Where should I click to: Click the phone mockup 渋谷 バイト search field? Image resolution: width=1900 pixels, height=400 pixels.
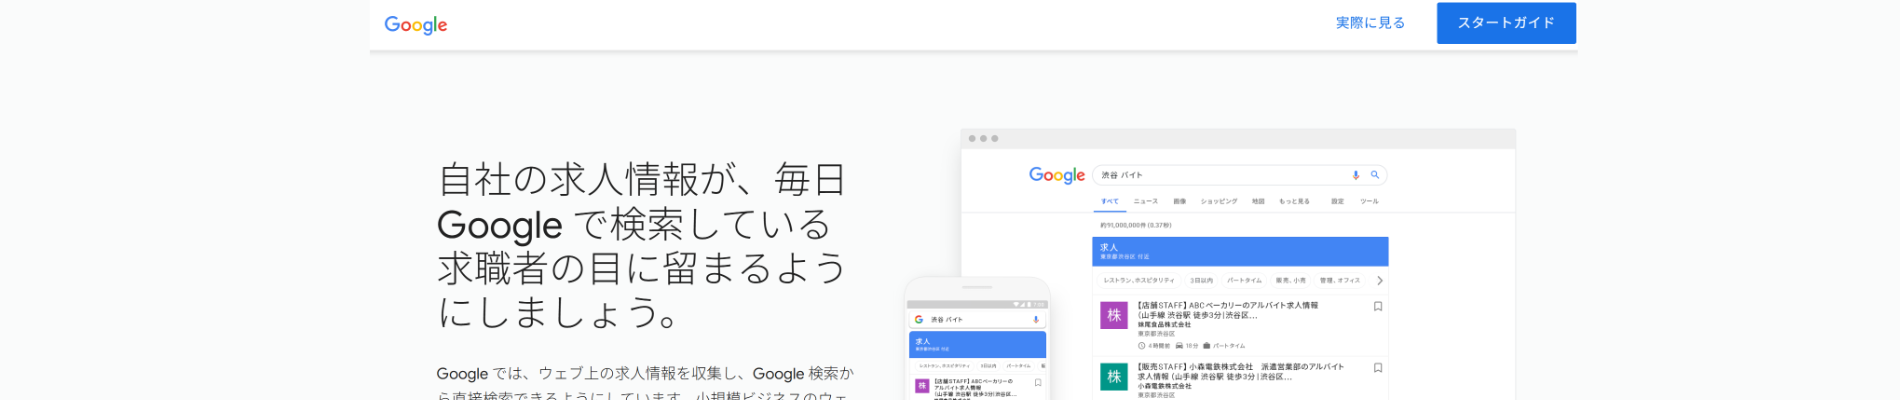[977, 319]
